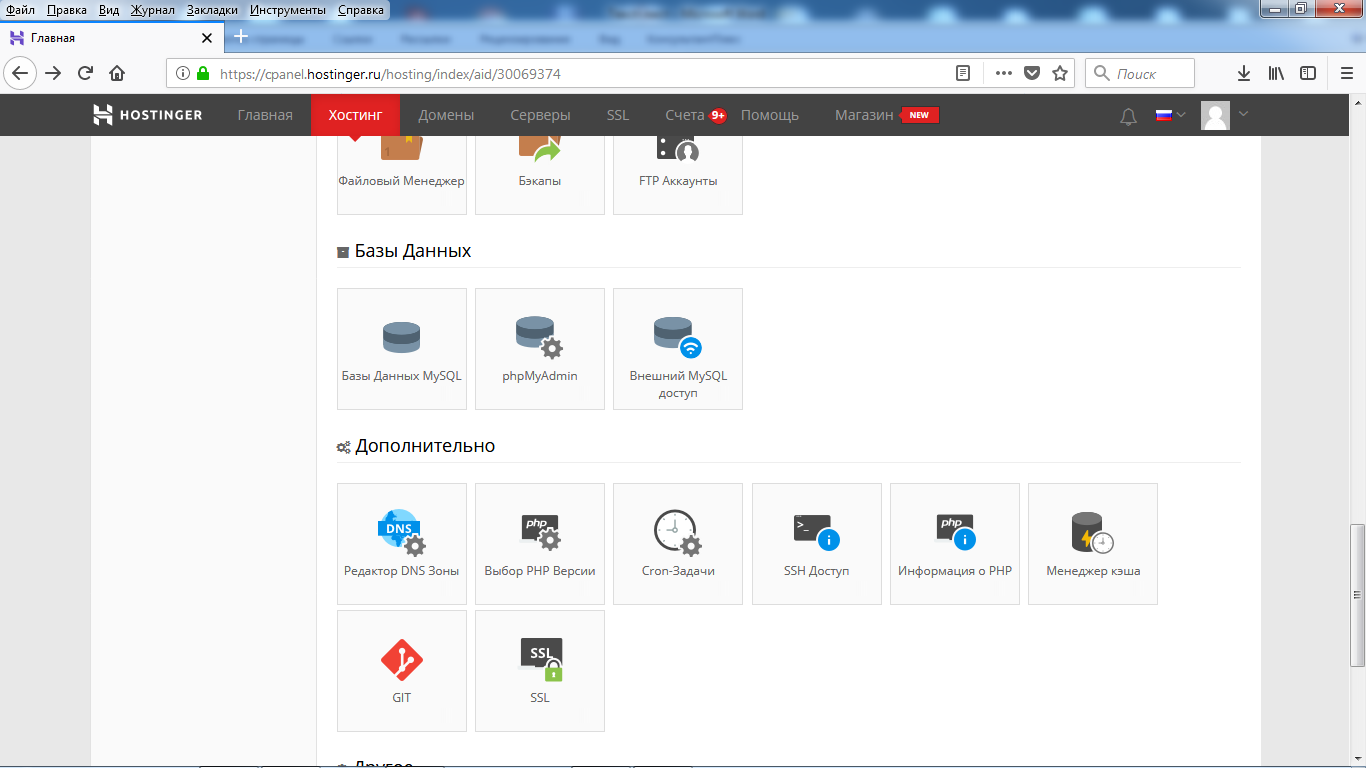Open the Cron-Задачи scheduler icon
Viewport: 1366px width, 768px height.
click(x=678, y=543)
